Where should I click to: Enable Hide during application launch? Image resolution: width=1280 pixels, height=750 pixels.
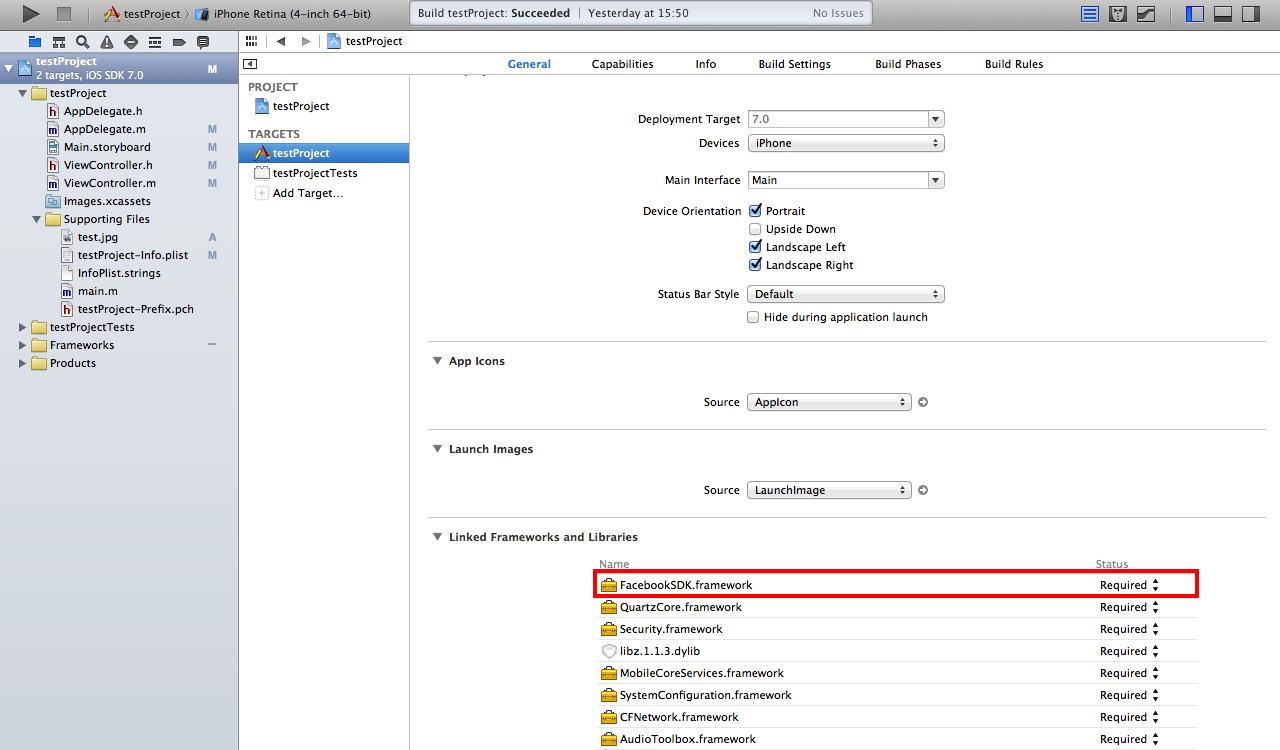(x=755, y=317)
